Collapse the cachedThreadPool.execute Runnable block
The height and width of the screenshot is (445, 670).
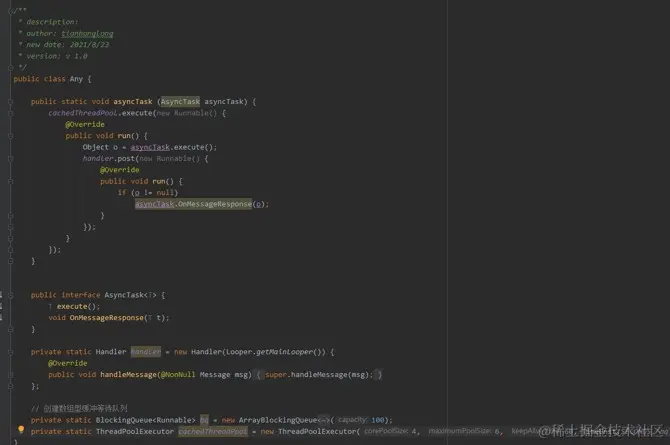(x=10, y=113)
